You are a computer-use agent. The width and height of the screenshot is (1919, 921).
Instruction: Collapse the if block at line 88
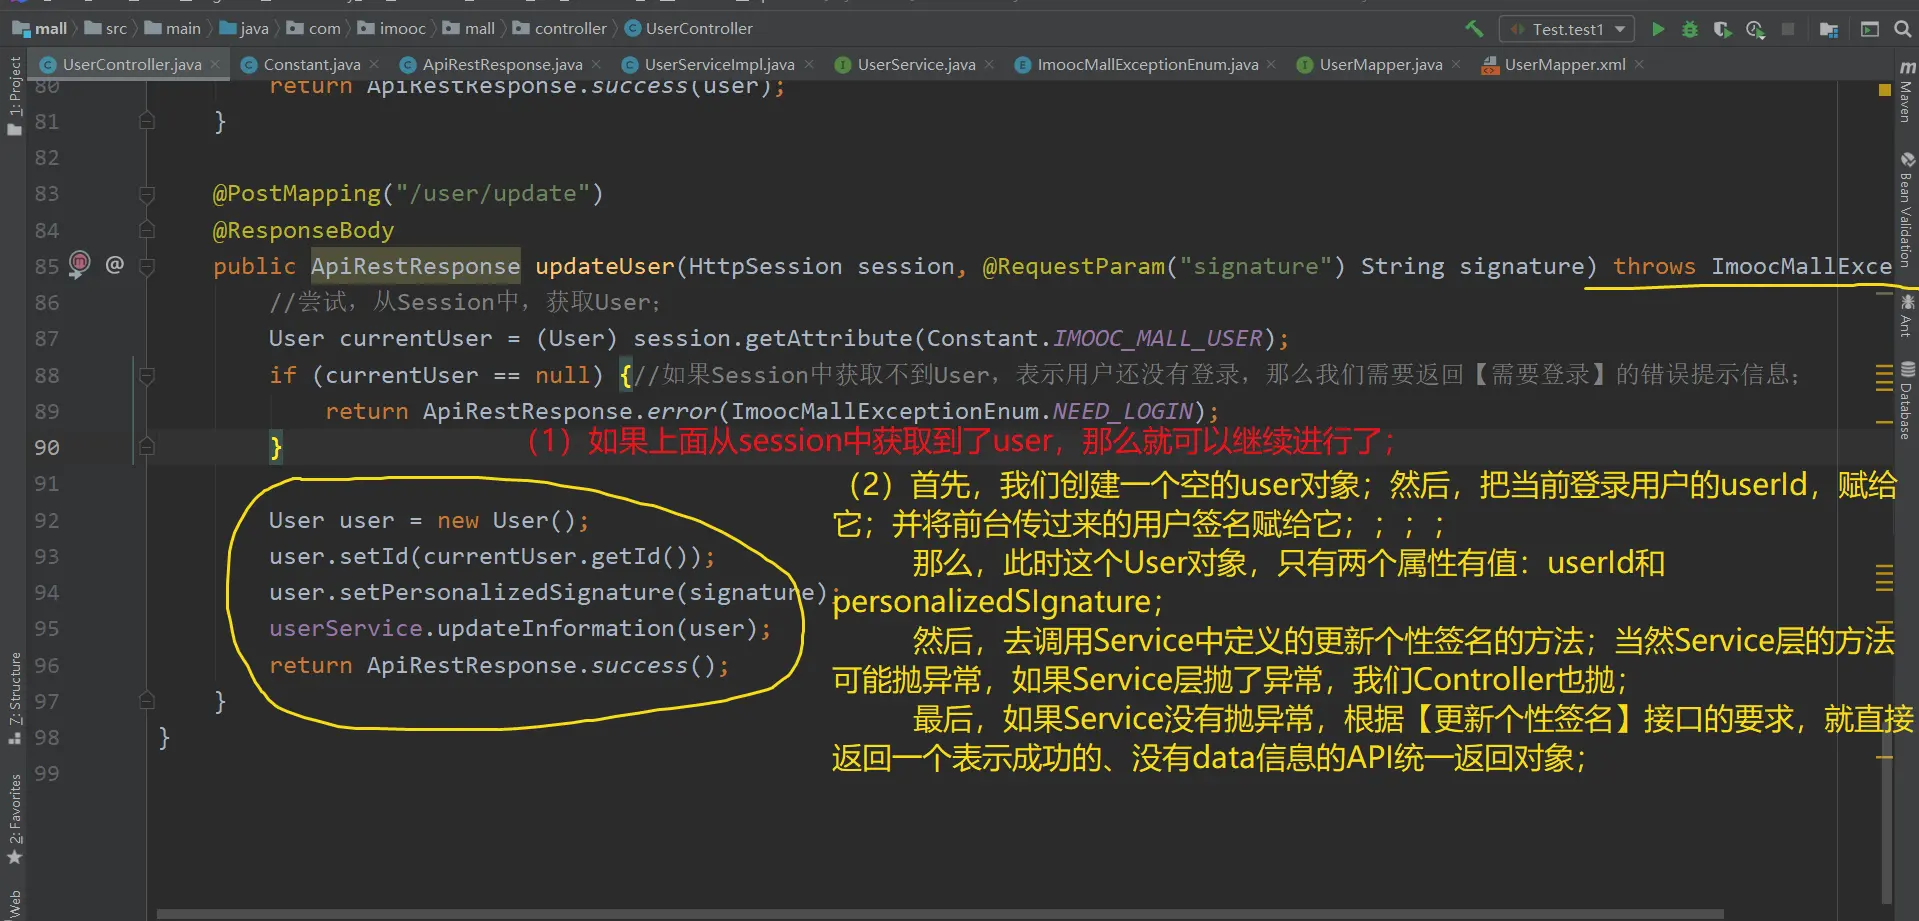147,376
